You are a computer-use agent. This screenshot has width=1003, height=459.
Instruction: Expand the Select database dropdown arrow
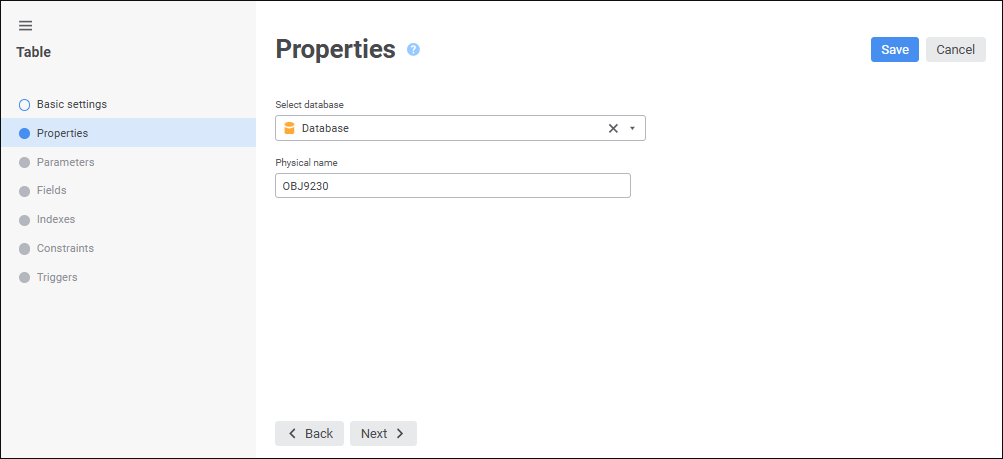[x=632, y=128]
